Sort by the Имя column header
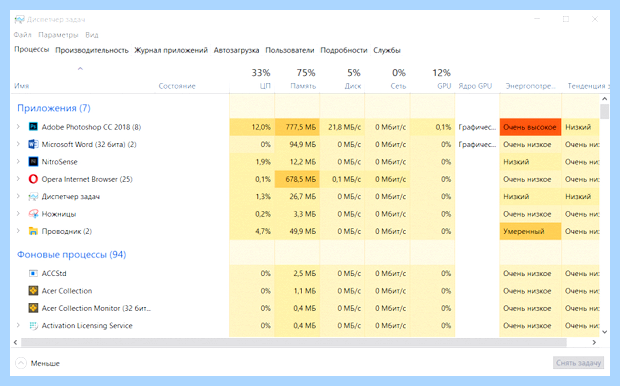 (x=21, y=86)
